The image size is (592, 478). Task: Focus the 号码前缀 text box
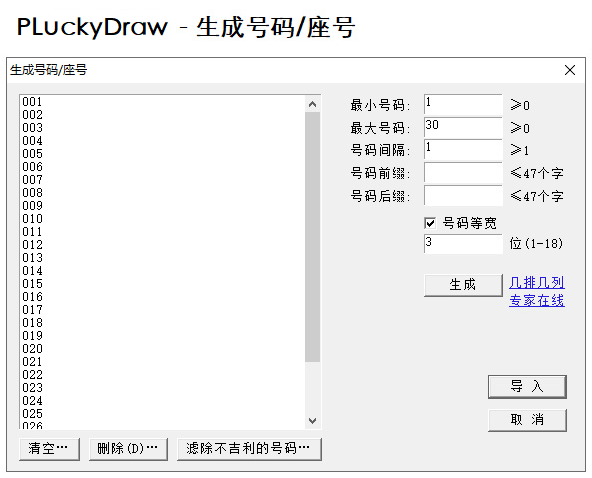pyautogui.click(x=463, y=173)
